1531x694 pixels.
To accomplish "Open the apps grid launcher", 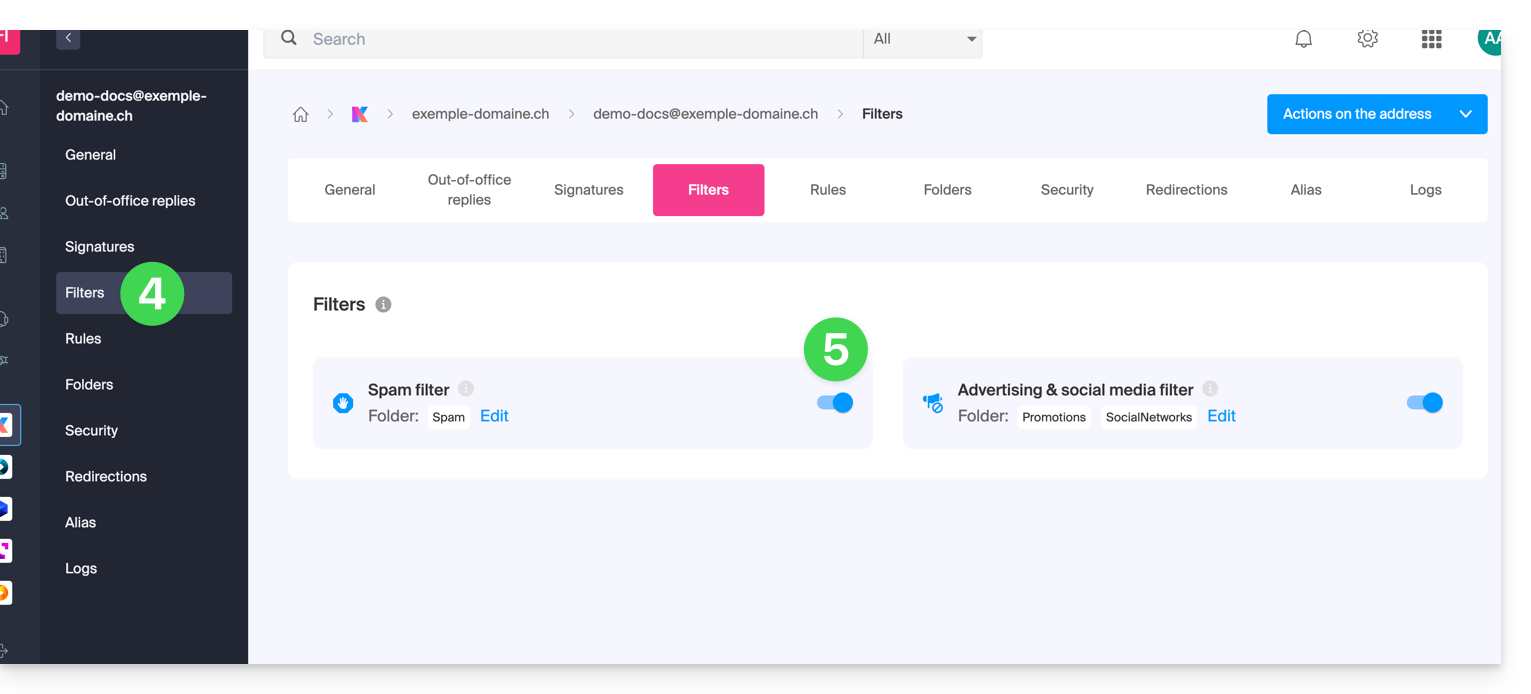I will (x=1431, y=39).
